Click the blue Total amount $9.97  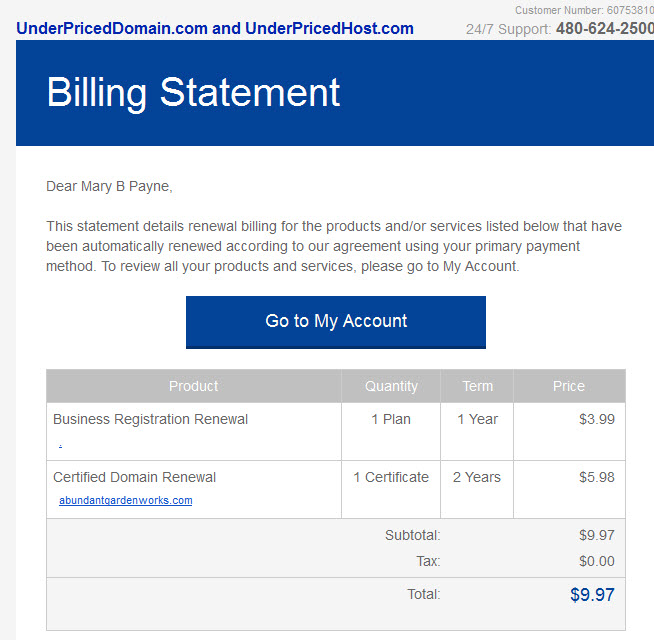pyautogui.click(x=592, y=595)
